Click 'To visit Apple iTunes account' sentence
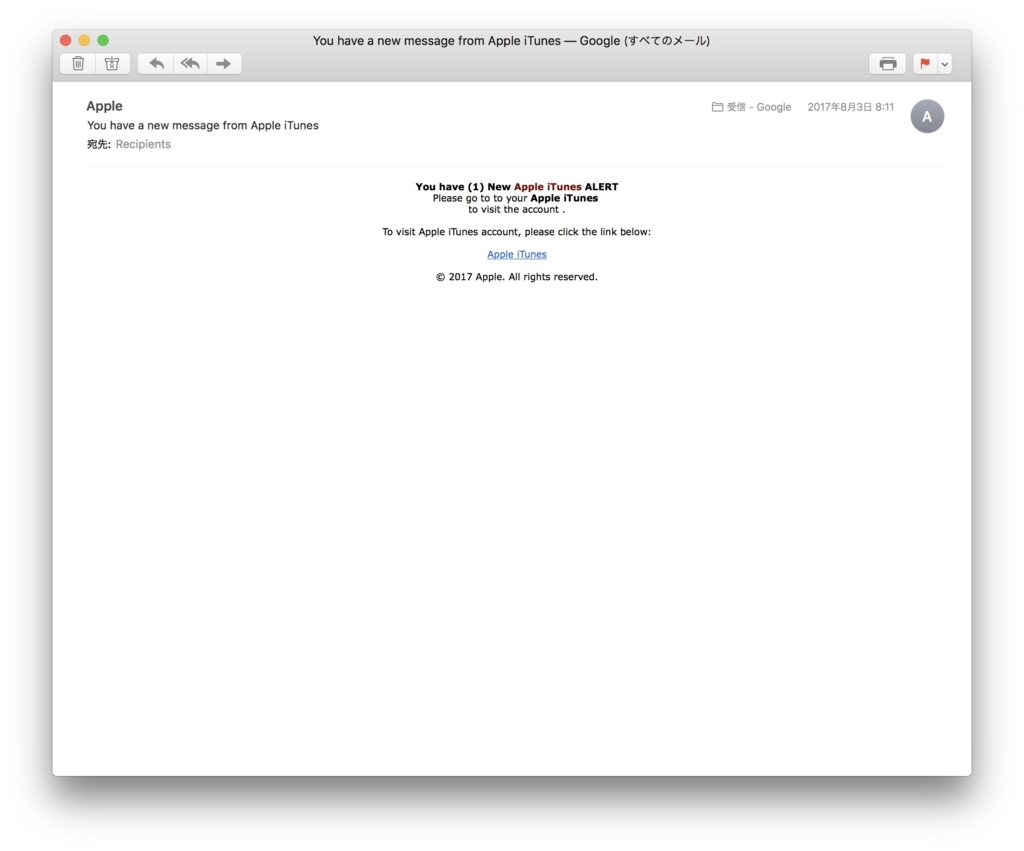The height and width of the screenshot is (851, 1024). click(517, 232)
